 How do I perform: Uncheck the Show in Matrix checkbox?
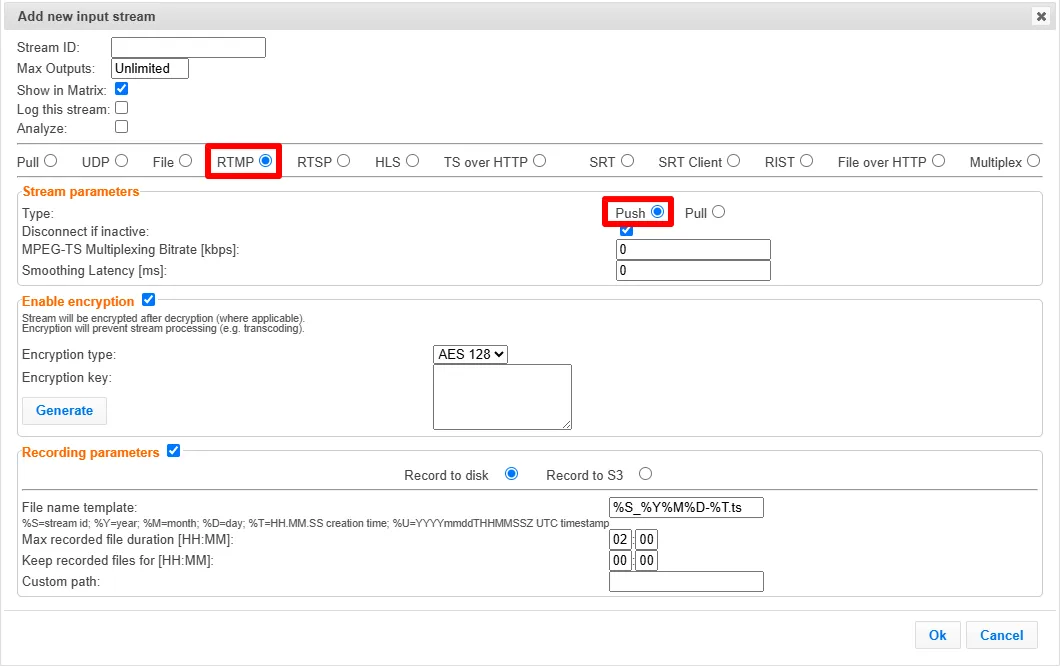pyautogui.click(x=122, y=89)
